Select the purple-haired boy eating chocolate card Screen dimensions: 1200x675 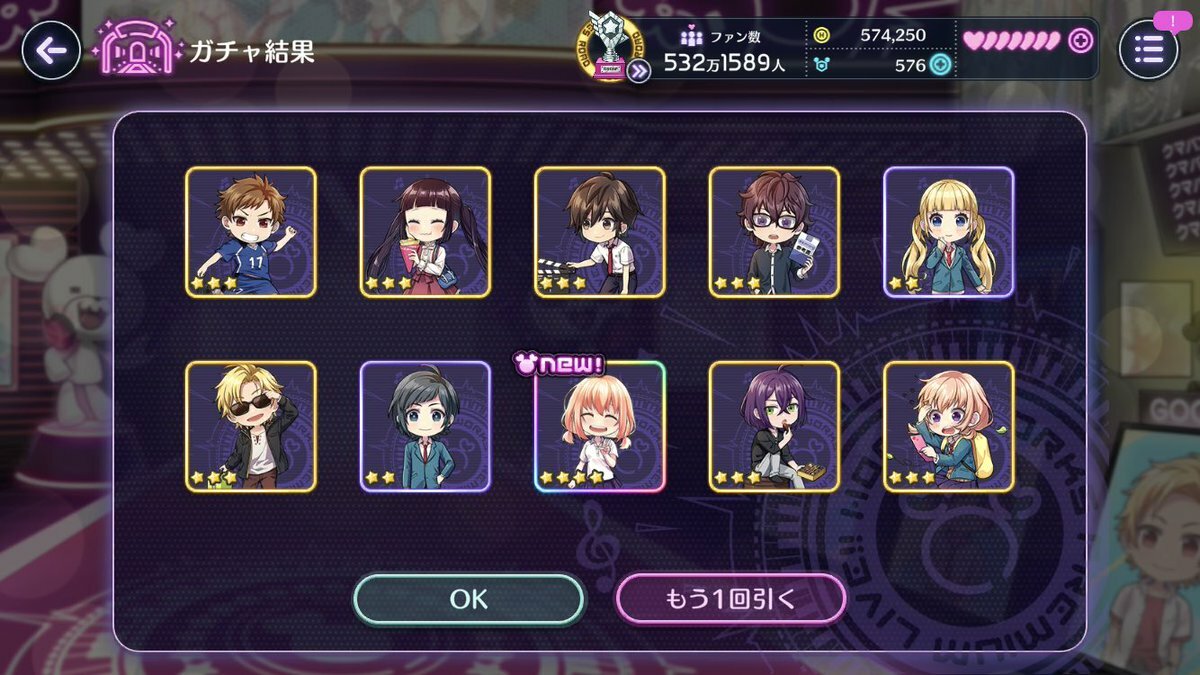[774, 426]
